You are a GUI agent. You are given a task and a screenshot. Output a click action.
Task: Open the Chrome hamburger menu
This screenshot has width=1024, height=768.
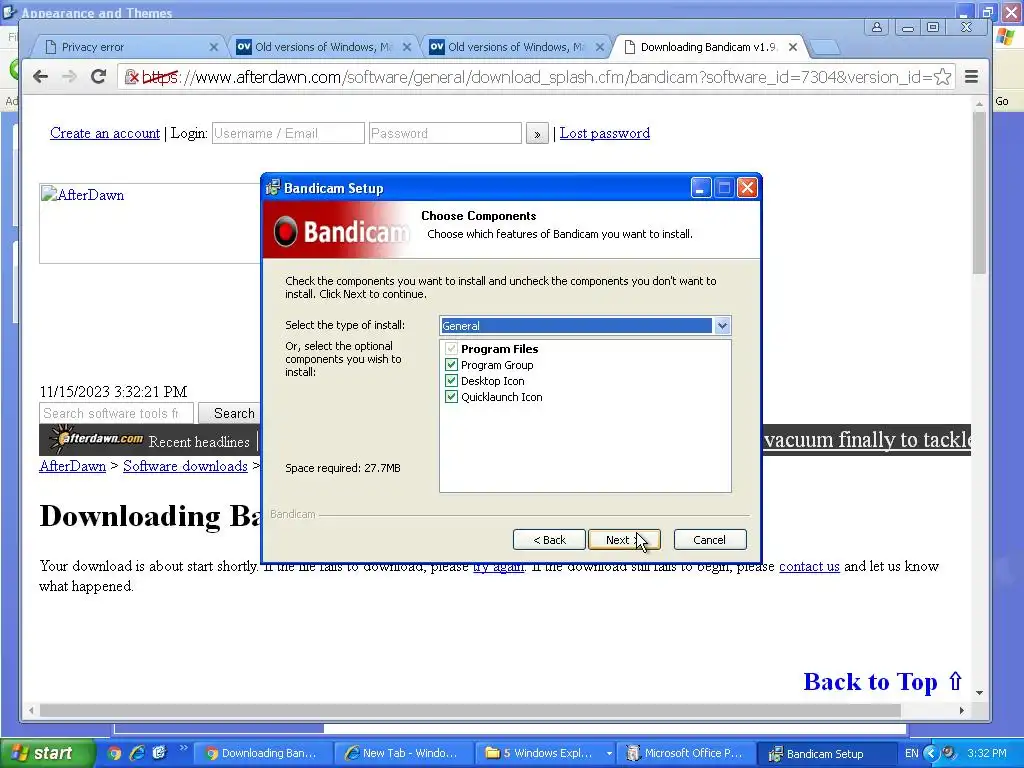tap(972, 77)
